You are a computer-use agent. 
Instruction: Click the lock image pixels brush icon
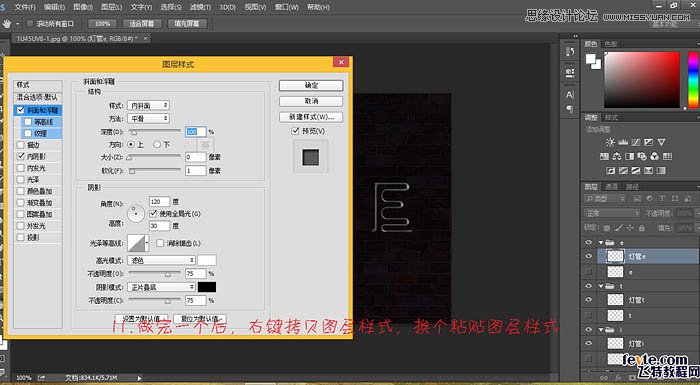[618, 228]
